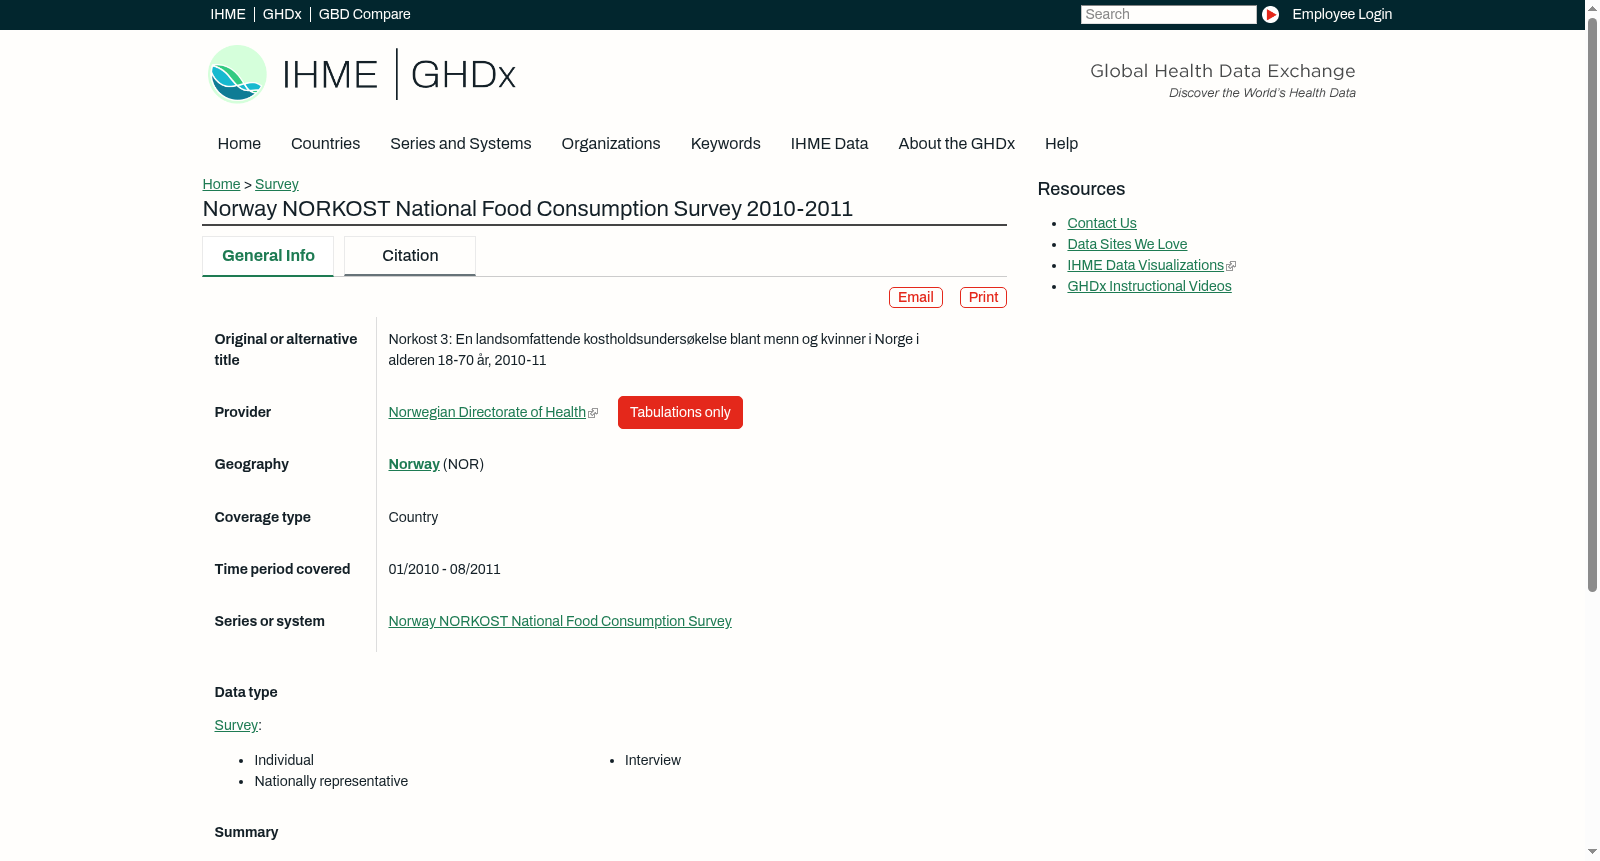Switch to the Citation tab
This screenshot has width=1600, height=861.
[410, 256]
